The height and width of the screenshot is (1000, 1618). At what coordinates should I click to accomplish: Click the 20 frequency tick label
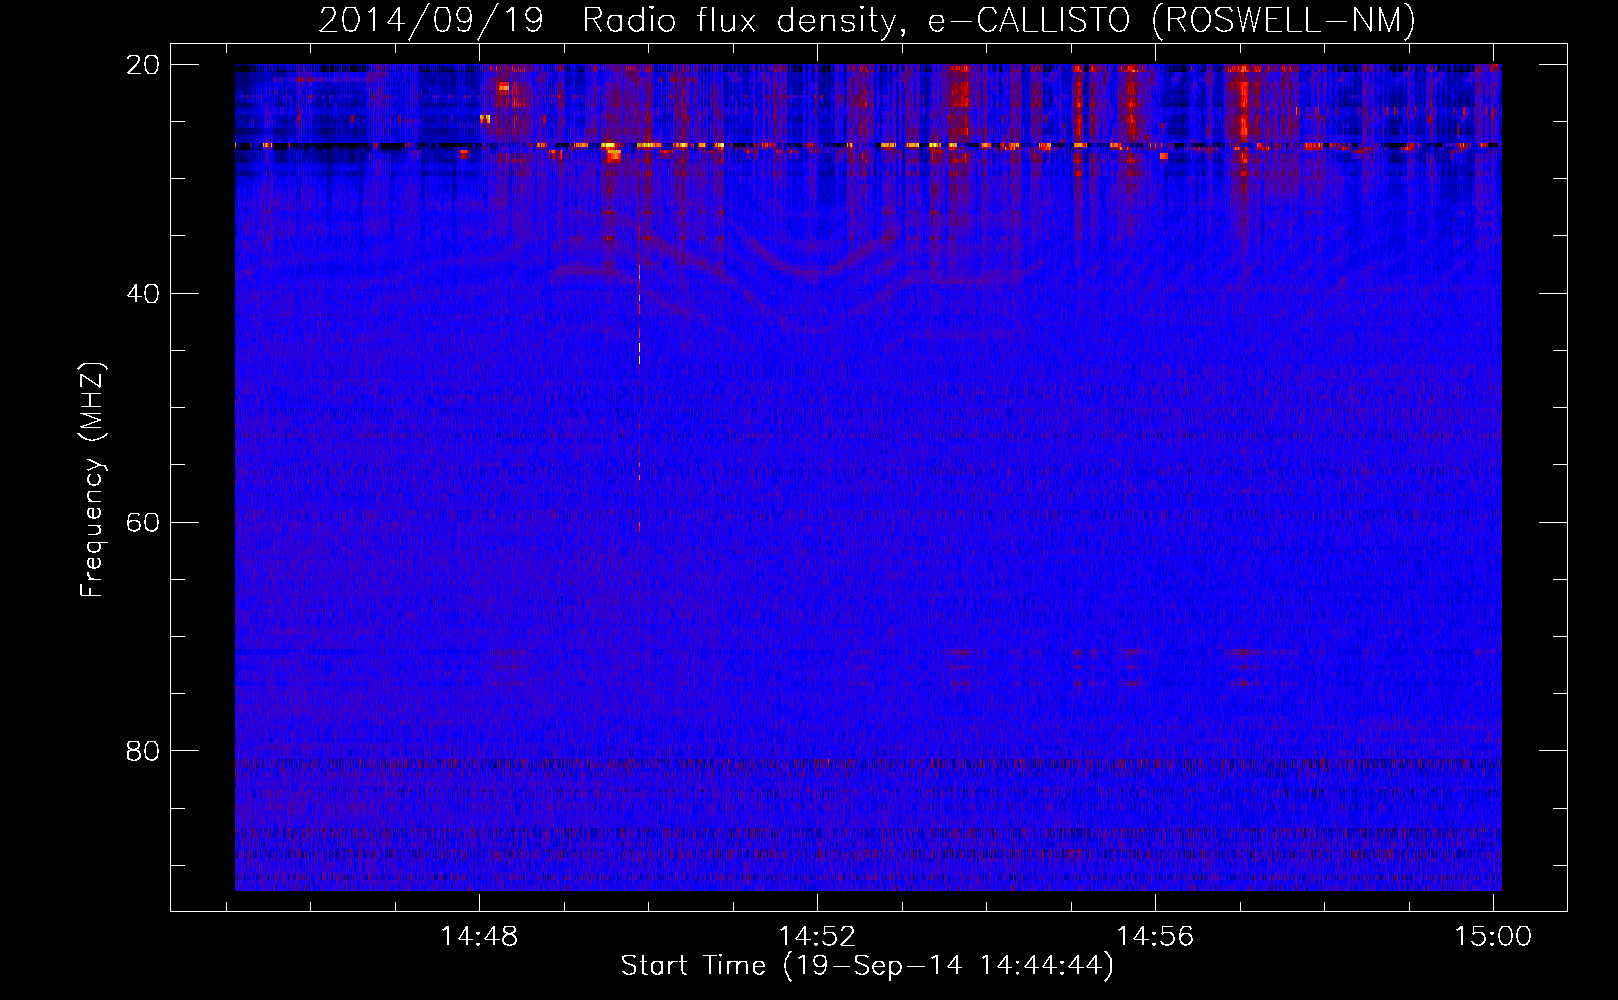(143, 65)
